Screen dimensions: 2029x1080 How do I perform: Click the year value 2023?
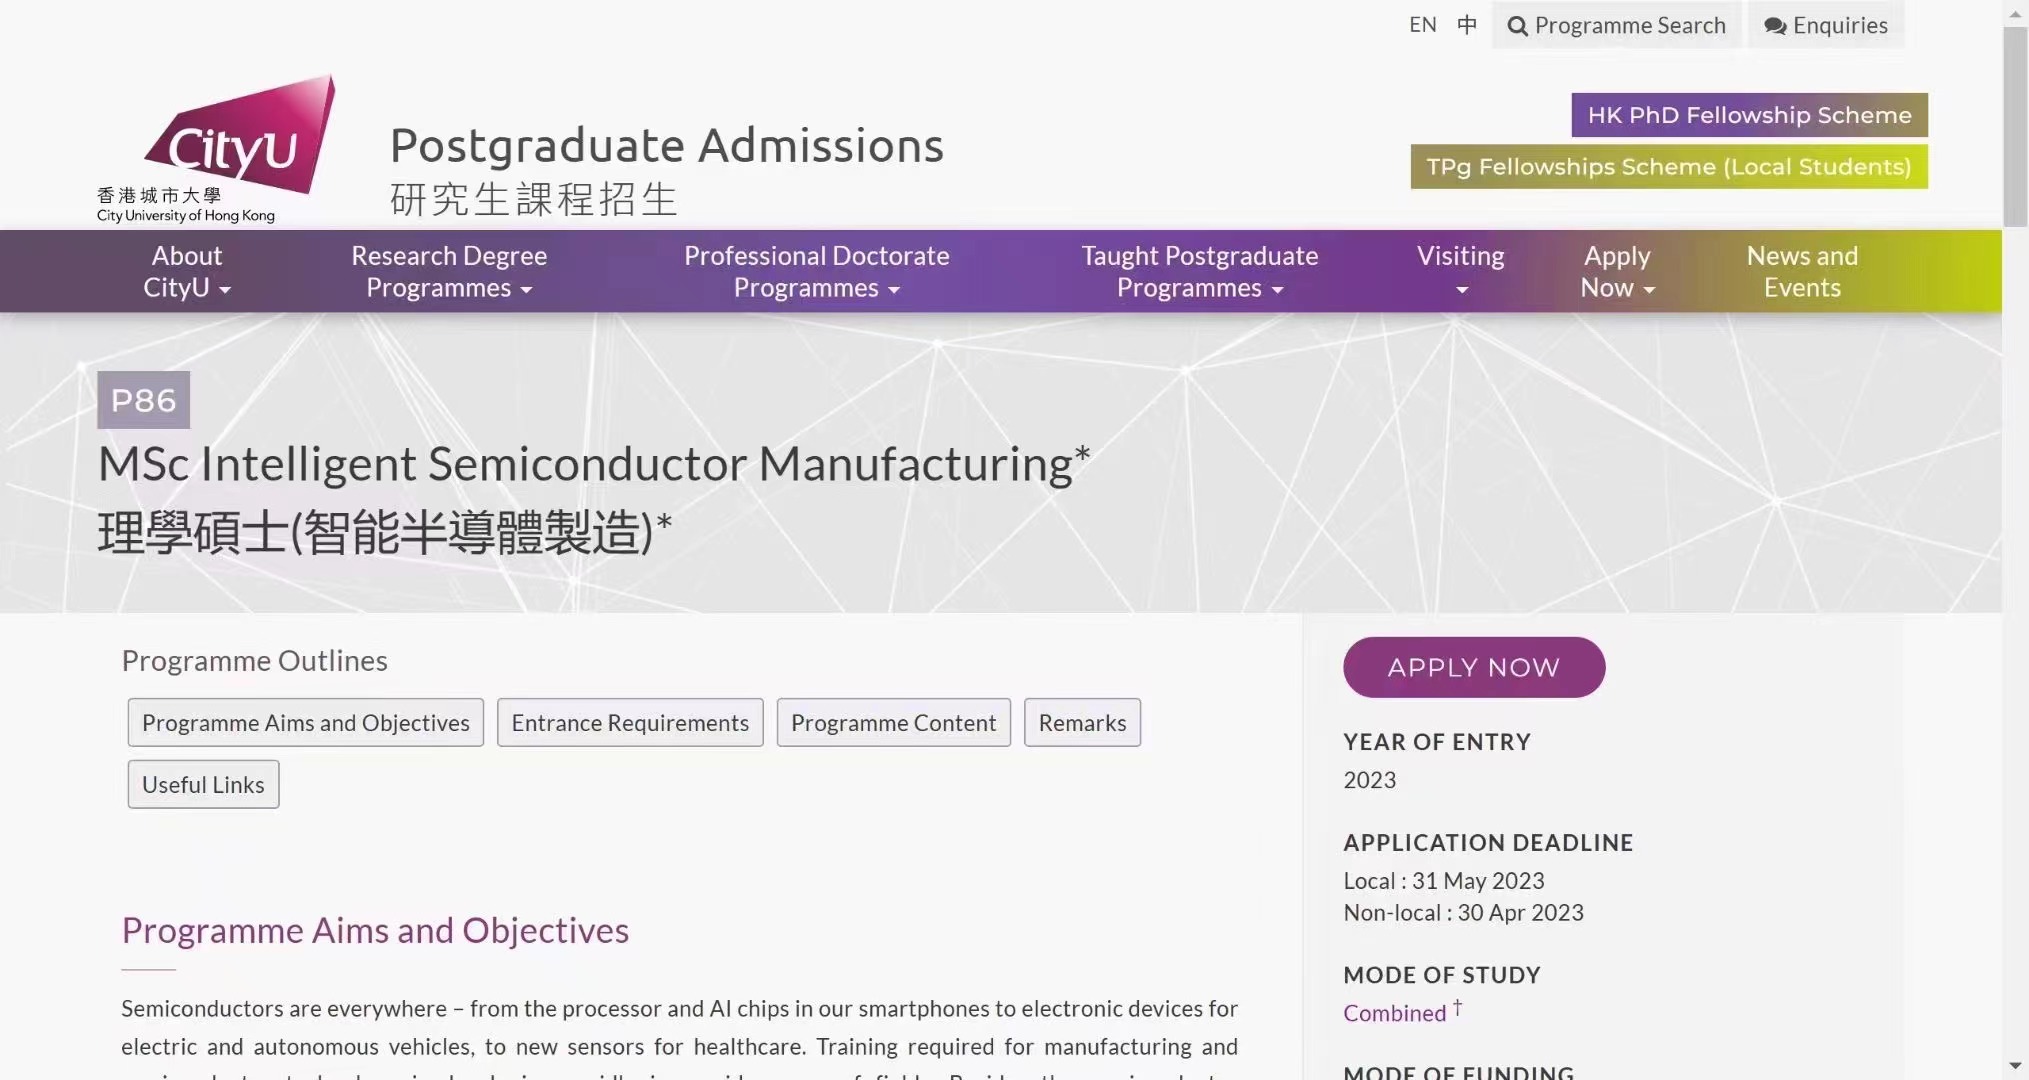pos(1369,780)
